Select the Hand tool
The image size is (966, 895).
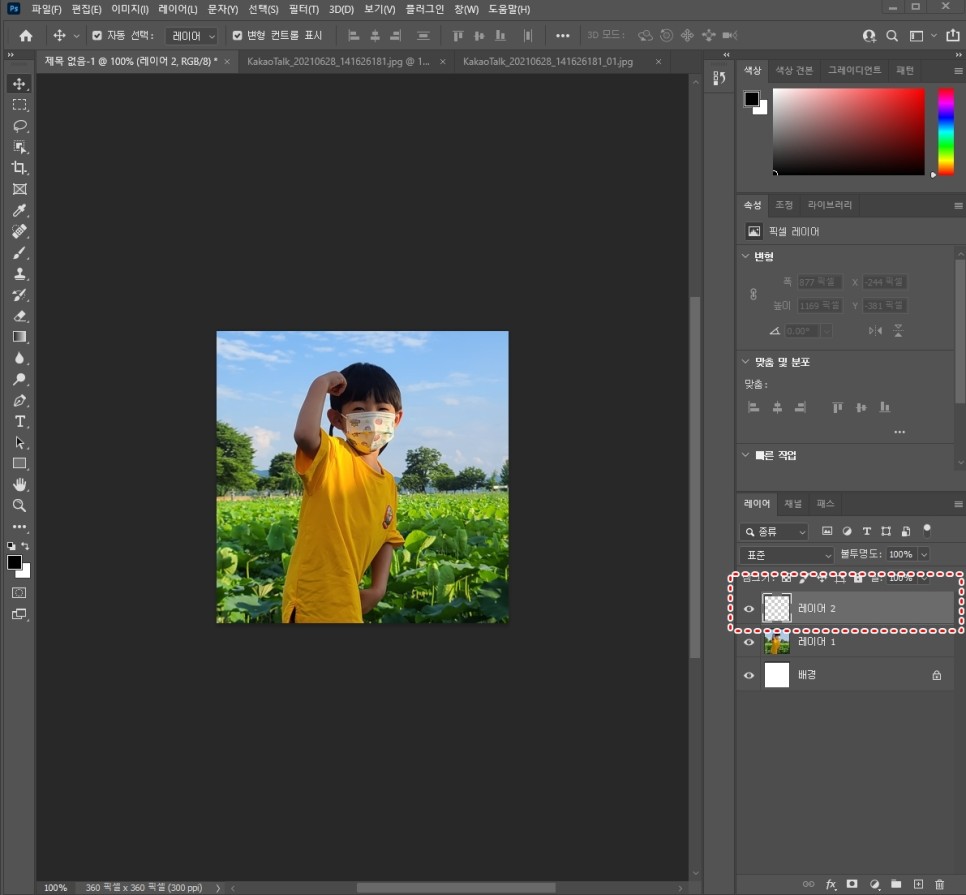(x=20, y=484)
